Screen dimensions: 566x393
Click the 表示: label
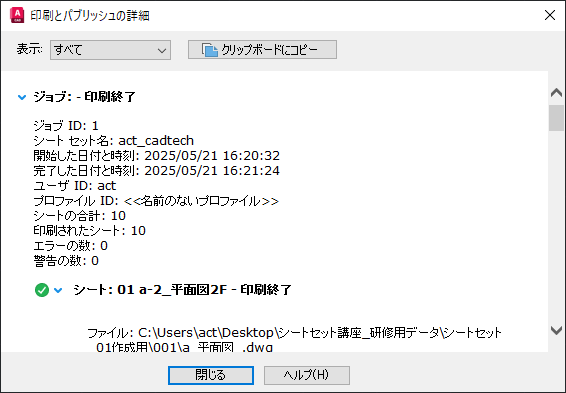[30, 49]
